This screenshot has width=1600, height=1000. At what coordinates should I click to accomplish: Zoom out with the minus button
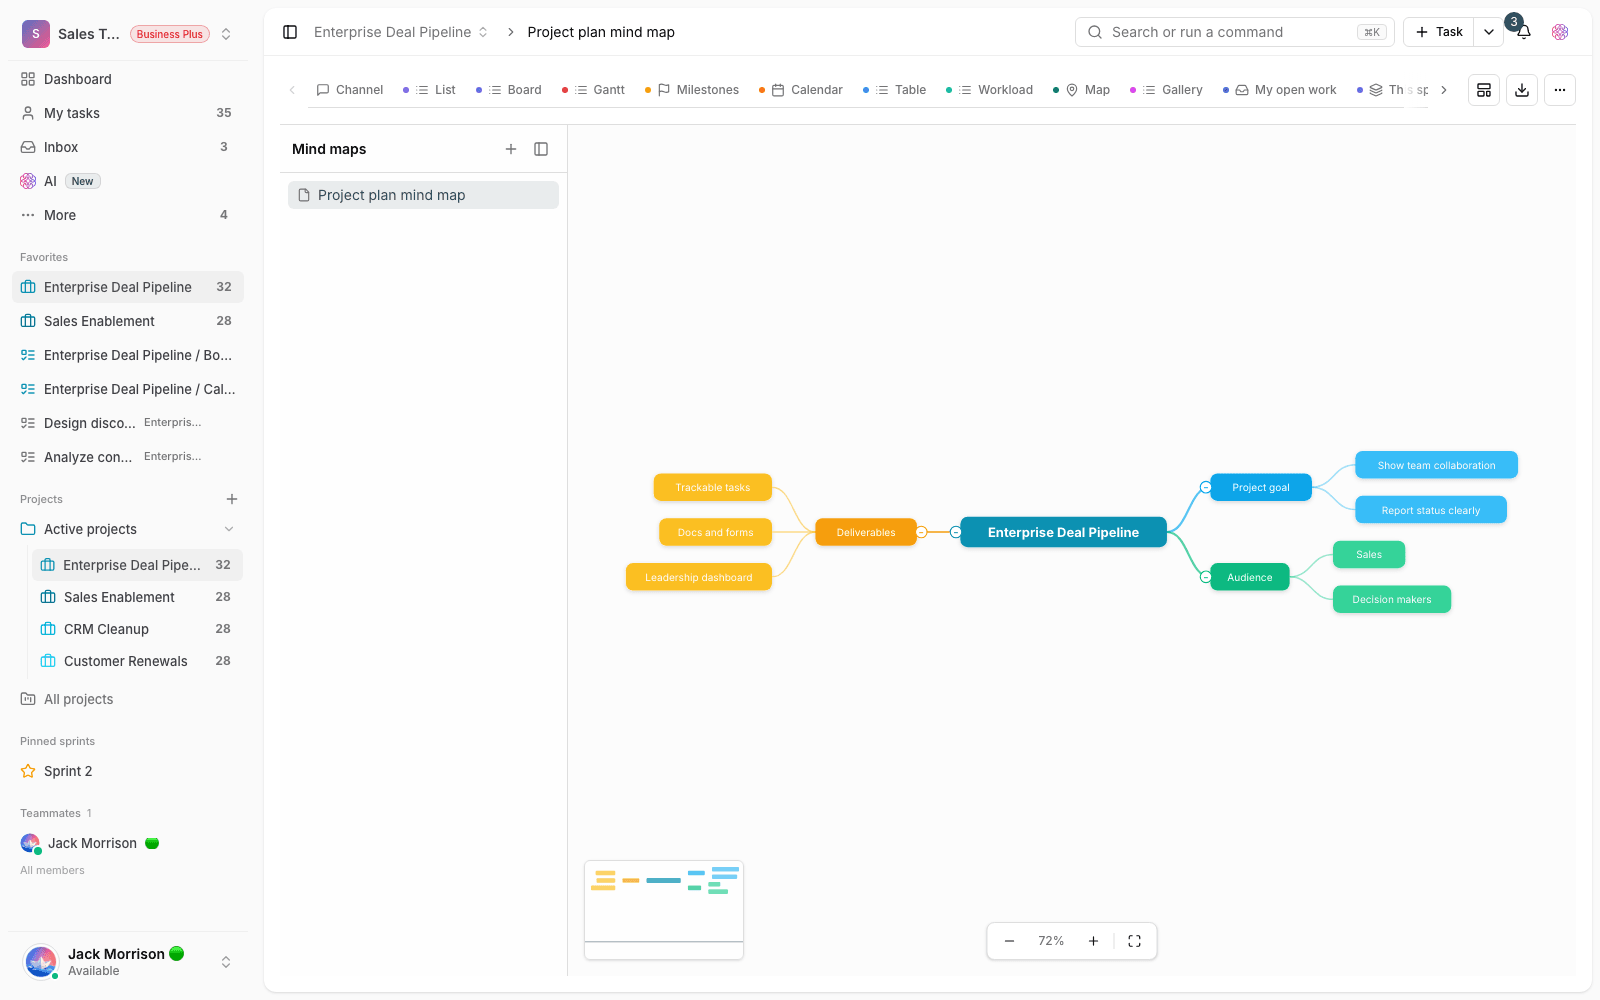tap(1010, 941)
